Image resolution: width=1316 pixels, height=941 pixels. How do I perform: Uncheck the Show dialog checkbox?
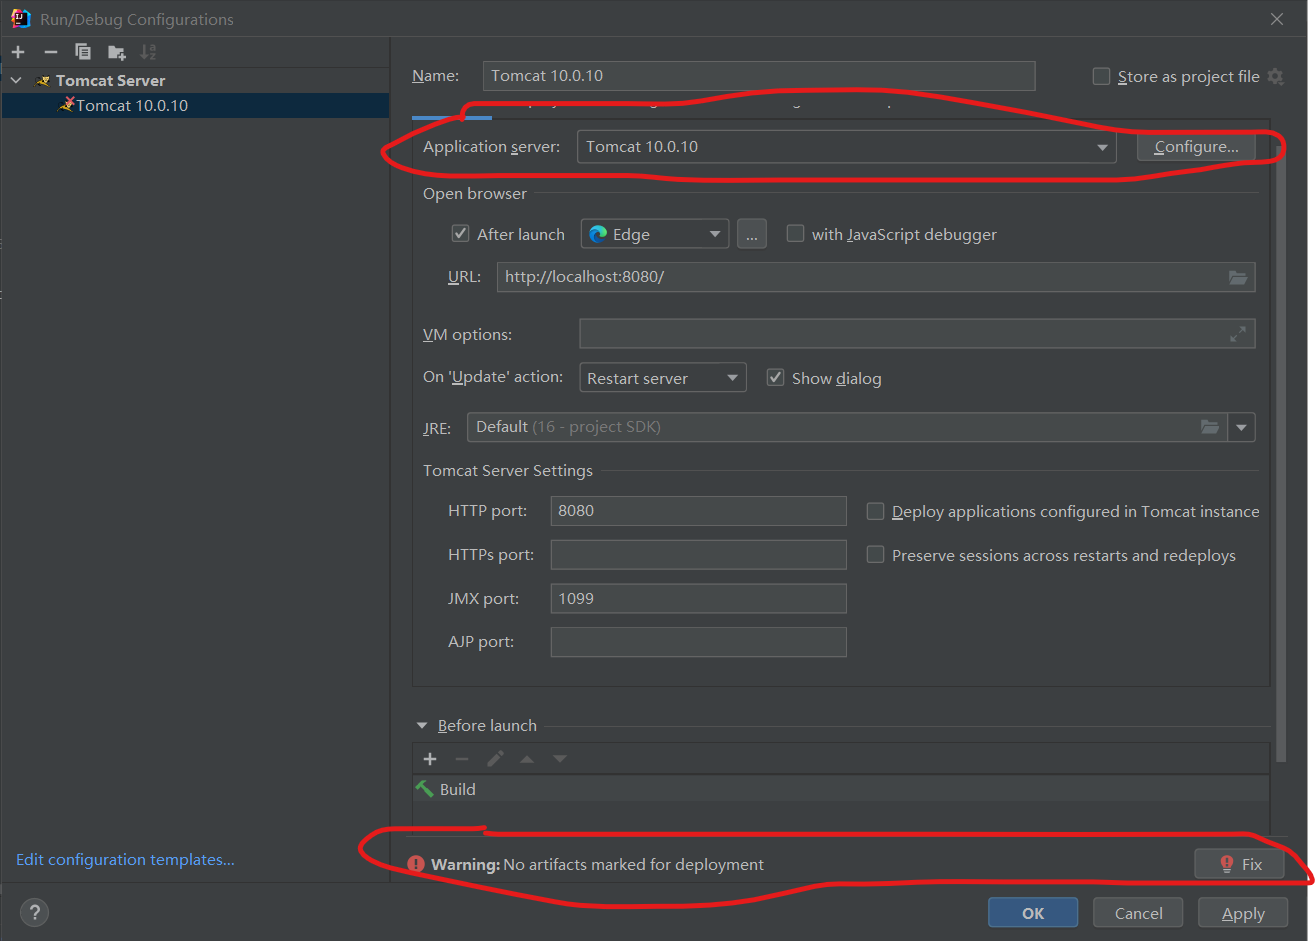point(775,377)
